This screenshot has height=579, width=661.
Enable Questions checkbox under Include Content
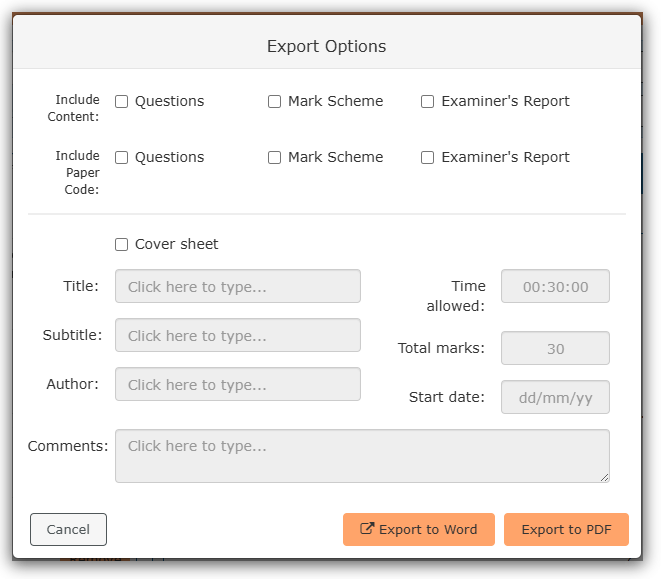coord(122,101)
